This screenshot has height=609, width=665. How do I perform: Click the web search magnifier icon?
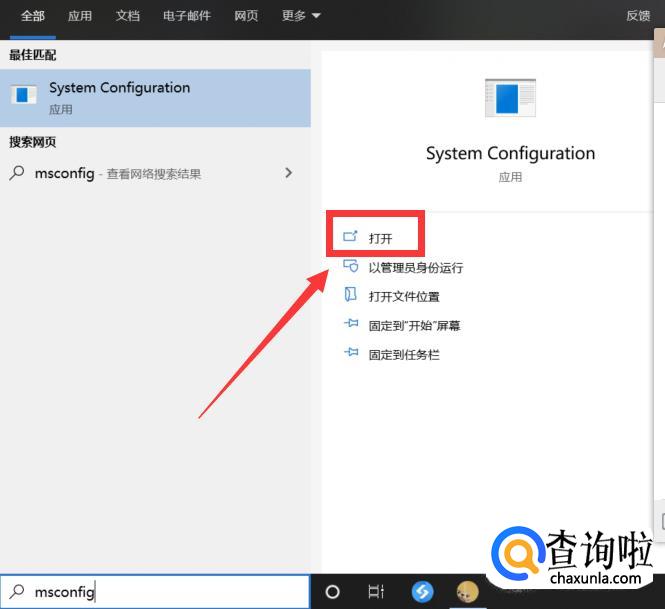17,173
